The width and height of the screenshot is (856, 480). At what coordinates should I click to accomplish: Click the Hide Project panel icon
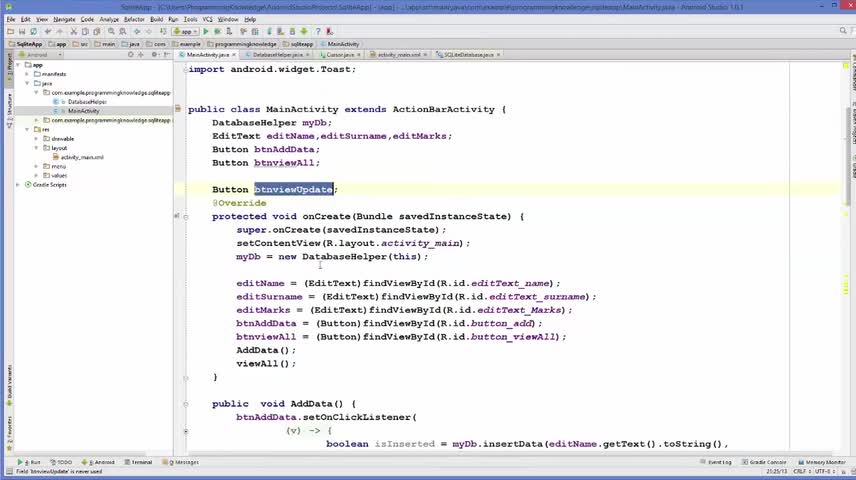click(167, 55)
